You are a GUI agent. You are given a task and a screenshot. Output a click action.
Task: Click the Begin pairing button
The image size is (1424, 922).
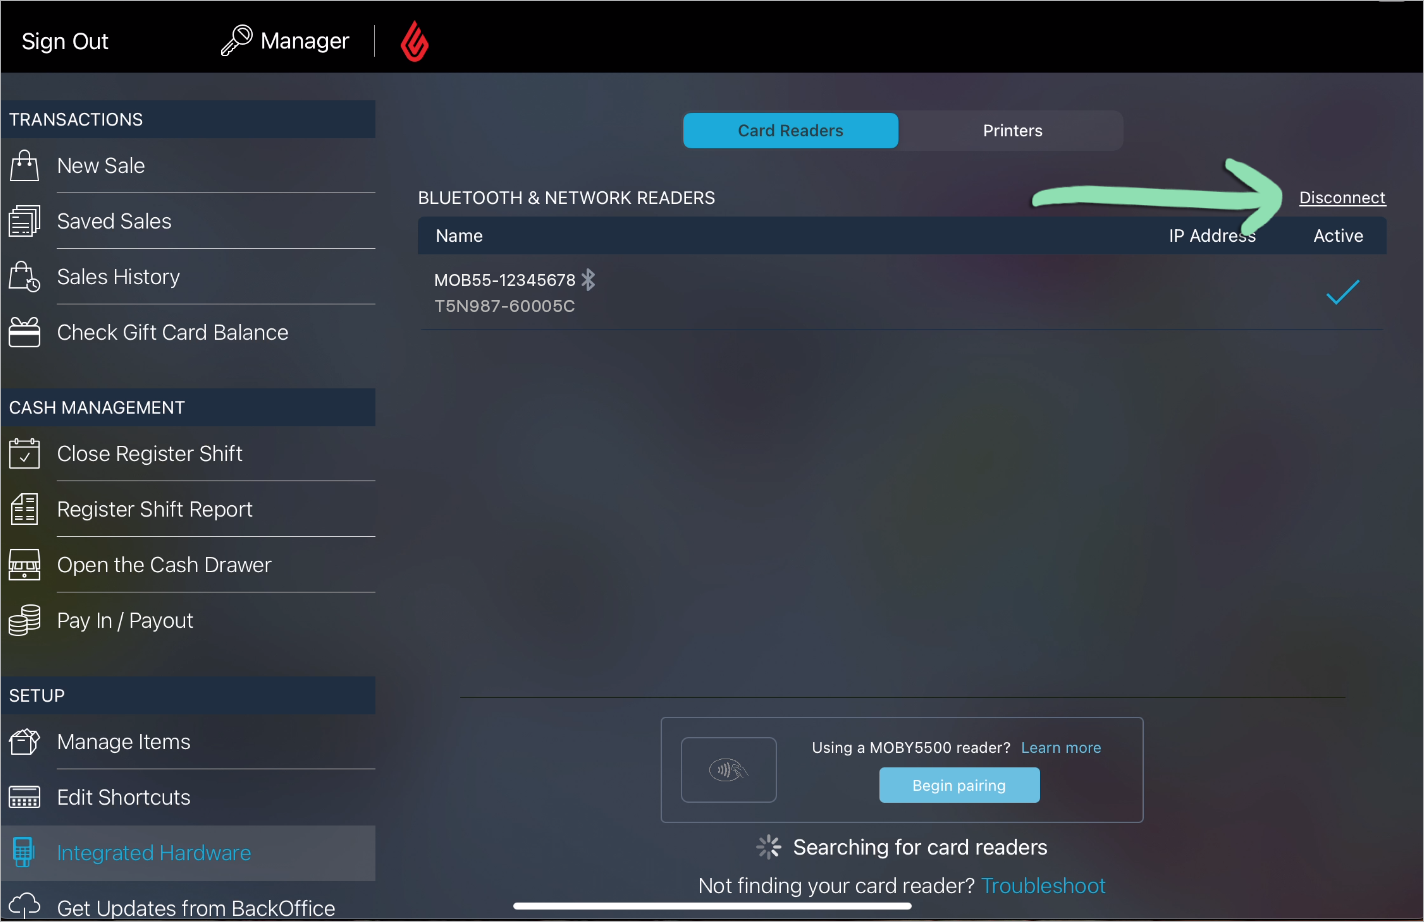(959, 785)
